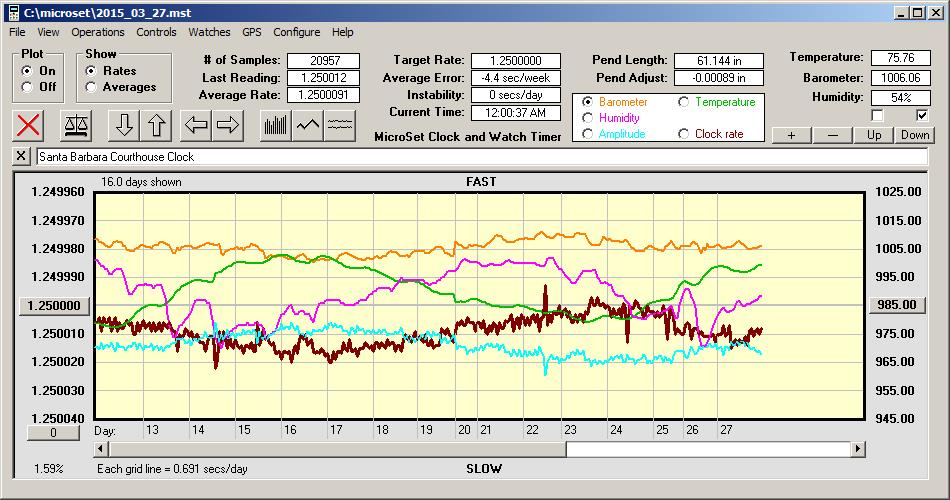Click the Last Reading value field
Viewport: 950px width, 500px height.
coord(324,78)
